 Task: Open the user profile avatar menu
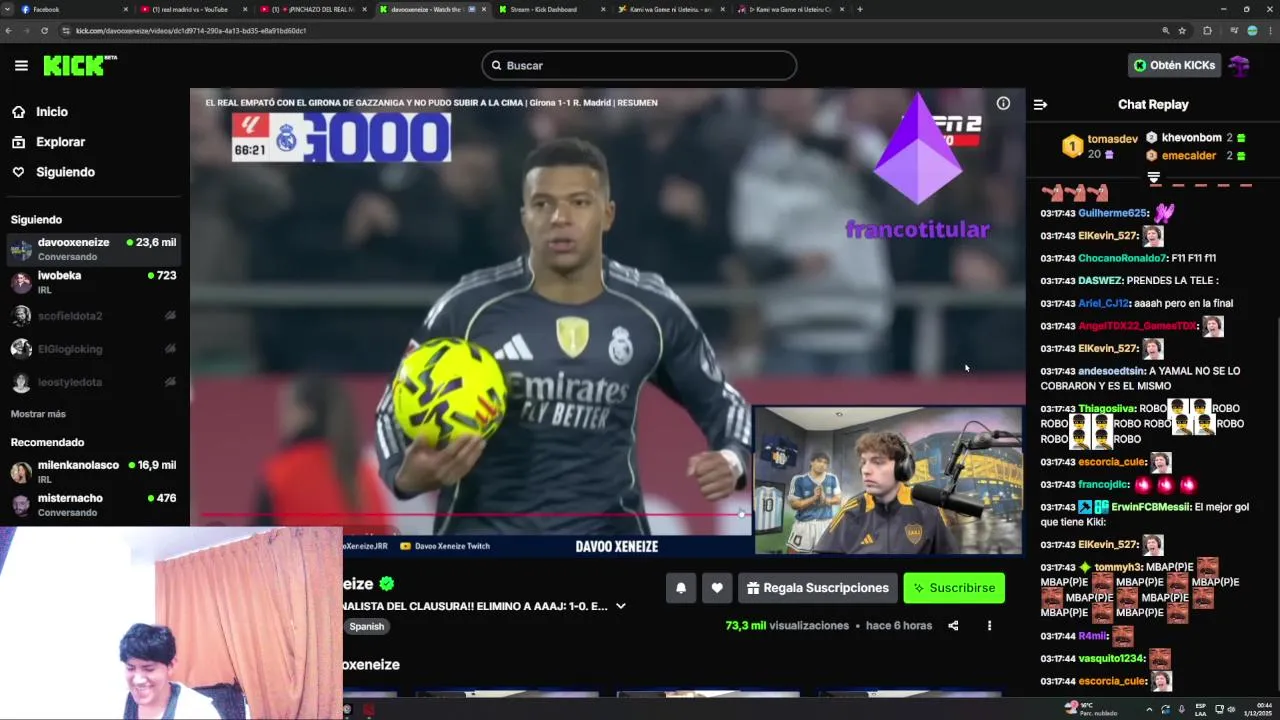(1240, 65)
